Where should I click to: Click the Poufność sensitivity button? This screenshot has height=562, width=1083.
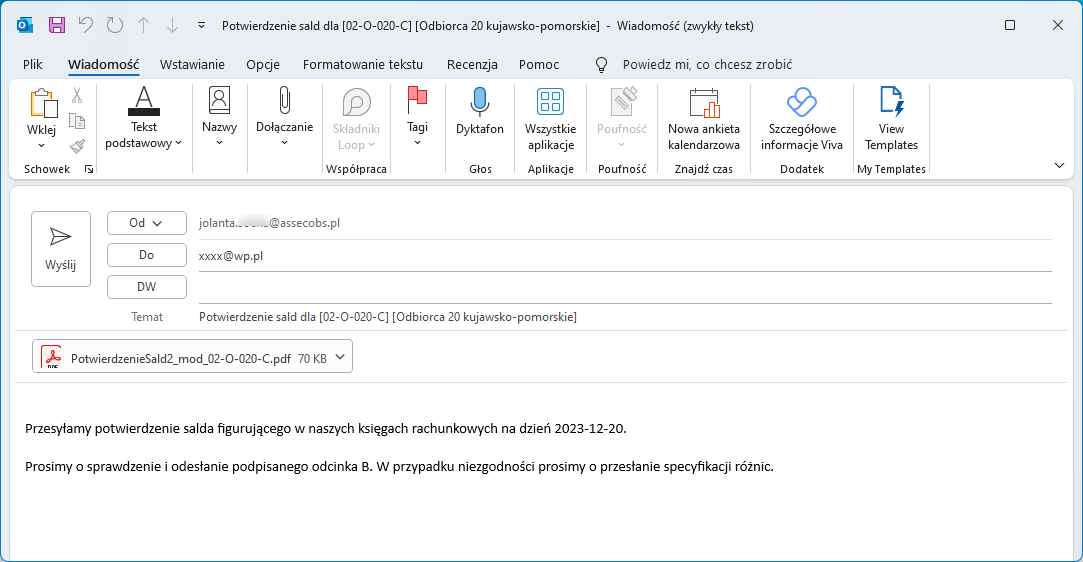(x=622, y=118)
